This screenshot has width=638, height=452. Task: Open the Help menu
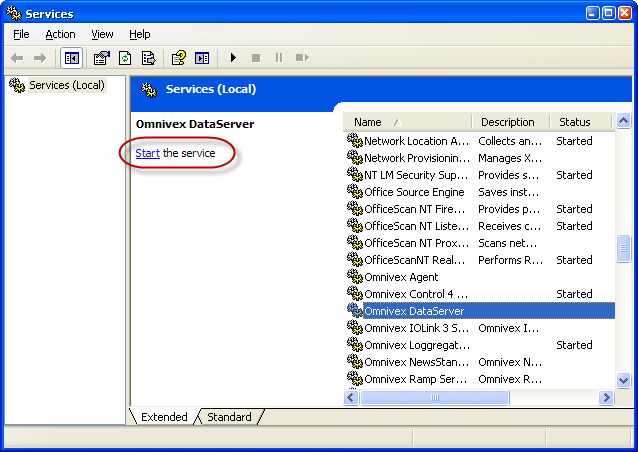140,35
